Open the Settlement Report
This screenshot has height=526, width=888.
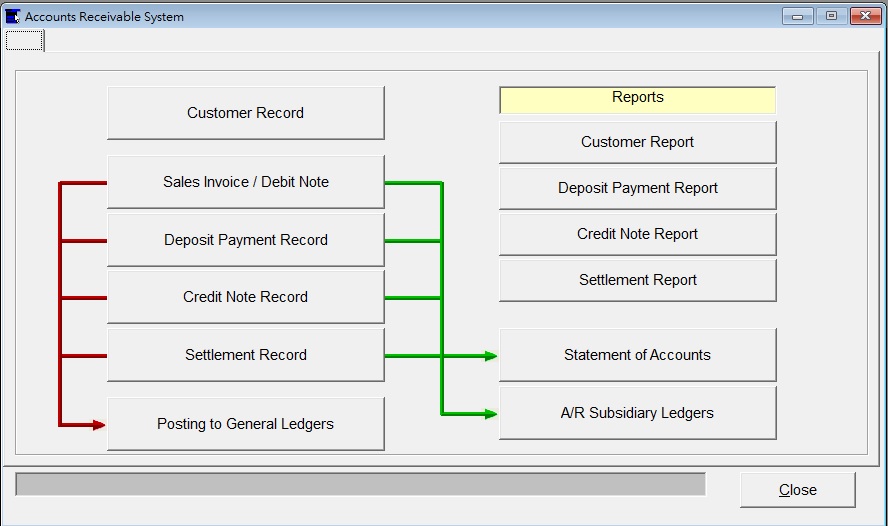(x=638, y=280)
